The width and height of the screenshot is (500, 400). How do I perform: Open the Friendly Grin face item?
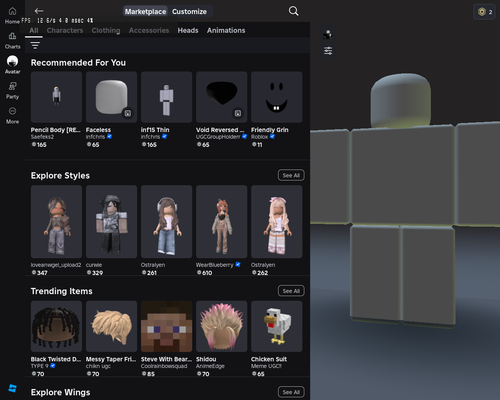tap(277, 97)
